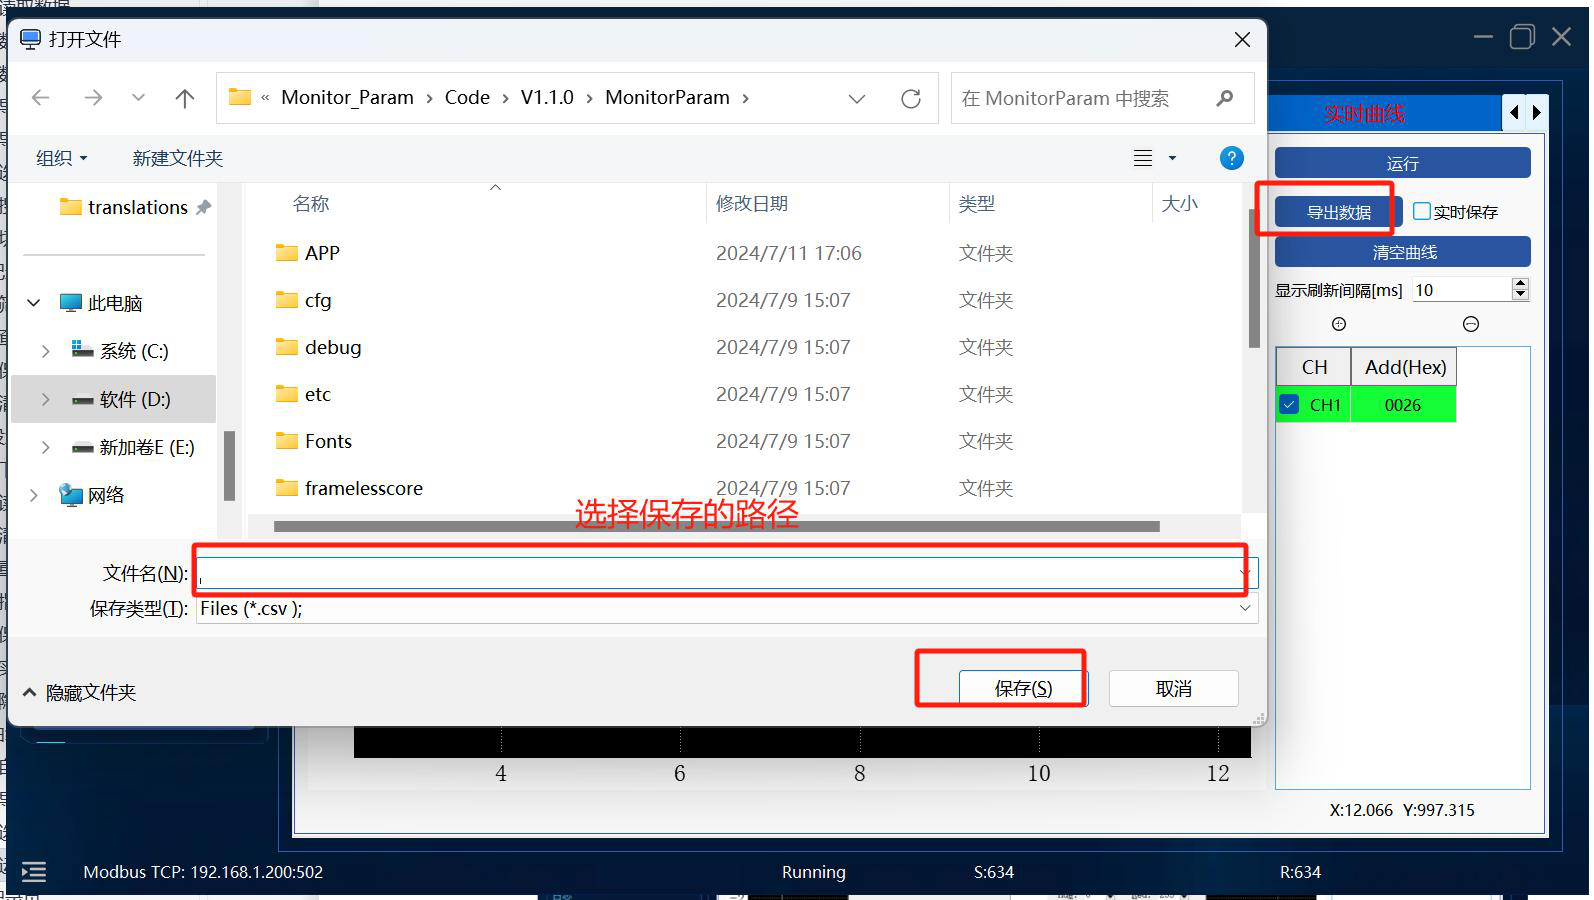
Task: Sort files by the 类型 column header
Action: [977, 204]
